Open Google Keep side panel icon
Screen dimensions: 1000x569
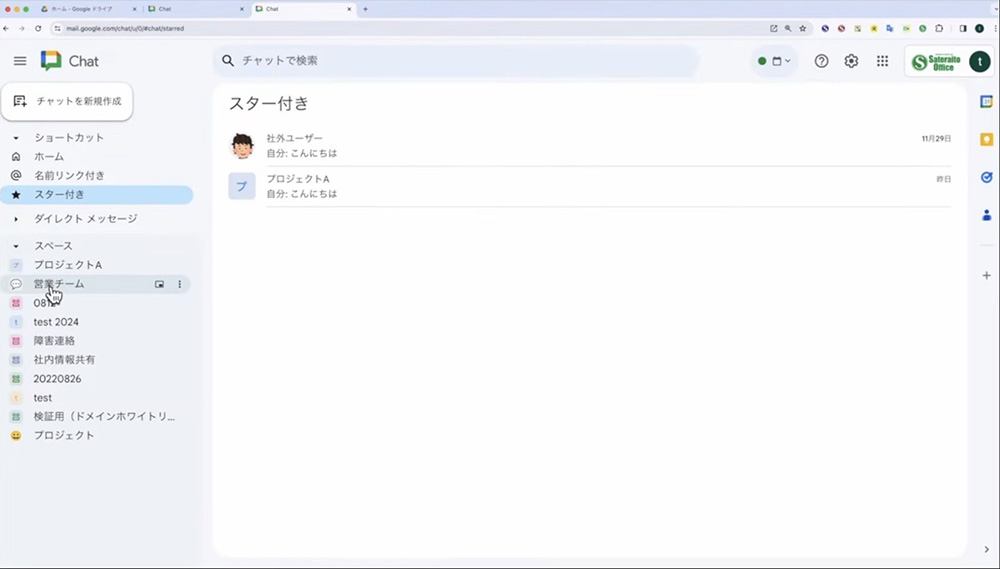(986, 140)
